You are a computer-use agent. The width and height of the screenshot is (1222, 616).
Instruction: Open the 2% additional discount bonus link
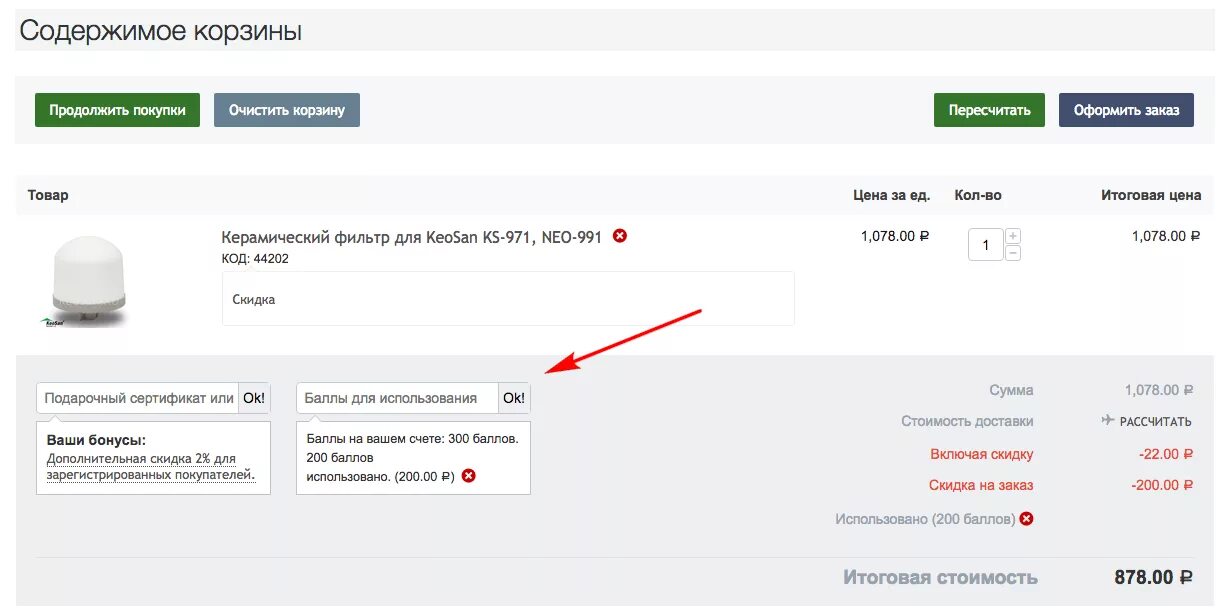pos(151,467)
